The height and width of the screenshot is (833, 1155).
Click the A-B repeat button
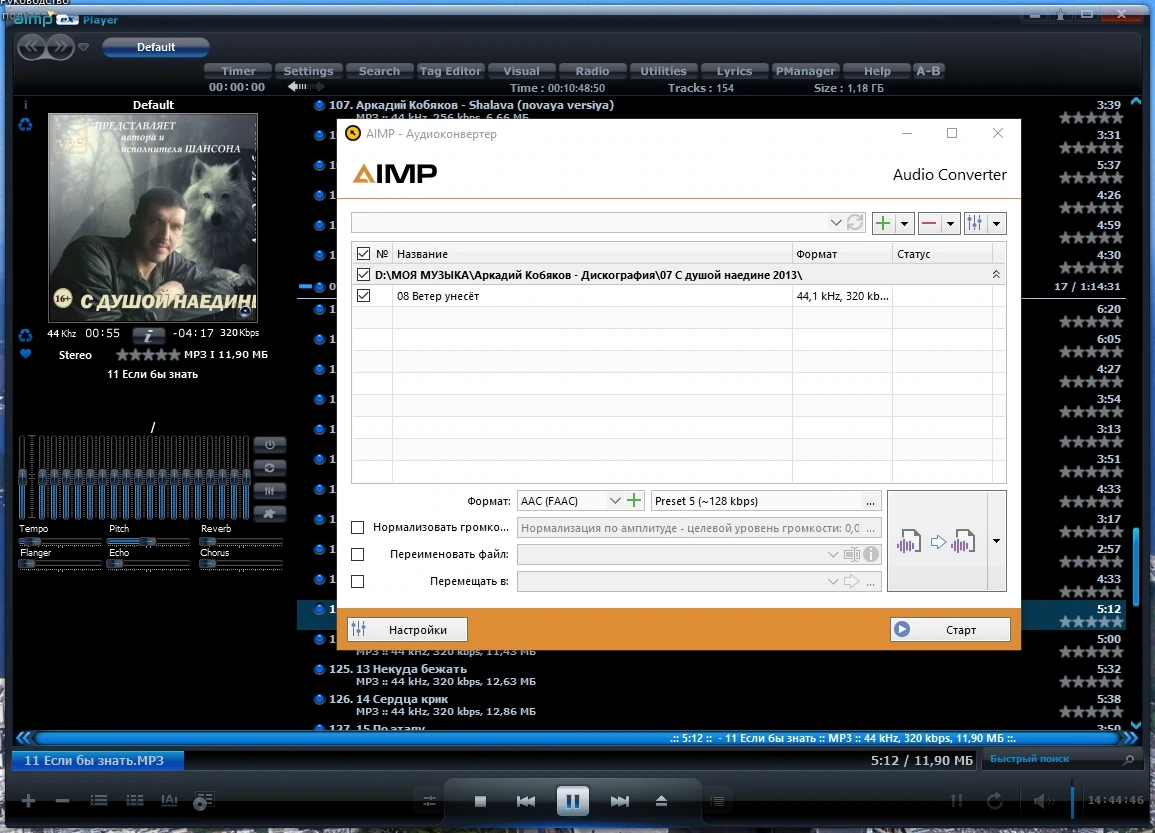[927, 71]
